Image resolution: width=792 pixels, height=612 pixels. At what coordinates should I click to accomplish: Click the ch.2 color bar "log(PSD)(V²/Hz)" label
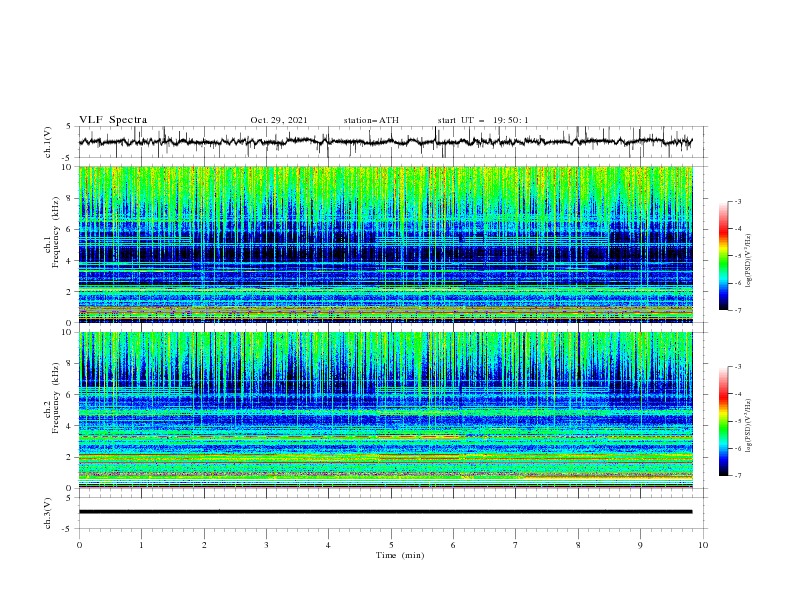coord(749,425)
